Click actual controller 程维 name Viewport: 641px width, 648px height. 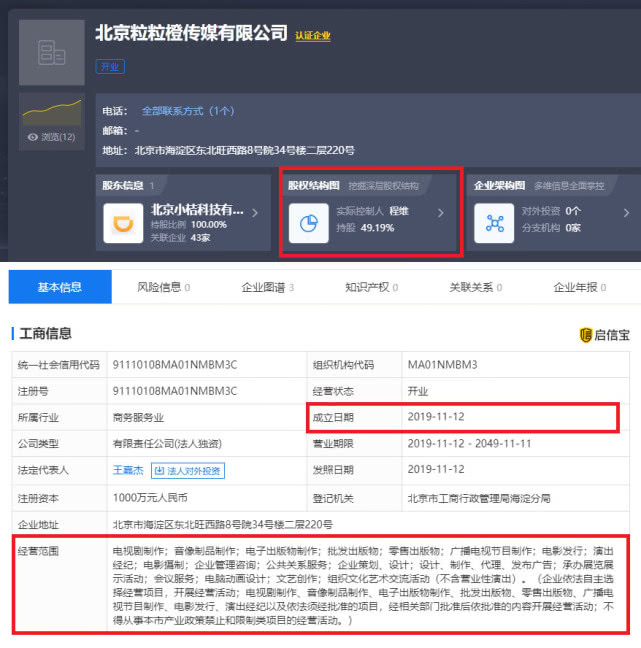coord(399,212)
